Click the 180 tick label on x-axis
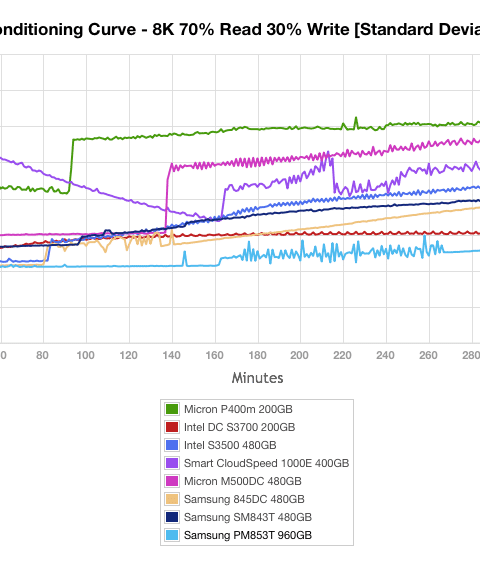The image size is (480, 565). pyautogui.click(x=257, y=355)
